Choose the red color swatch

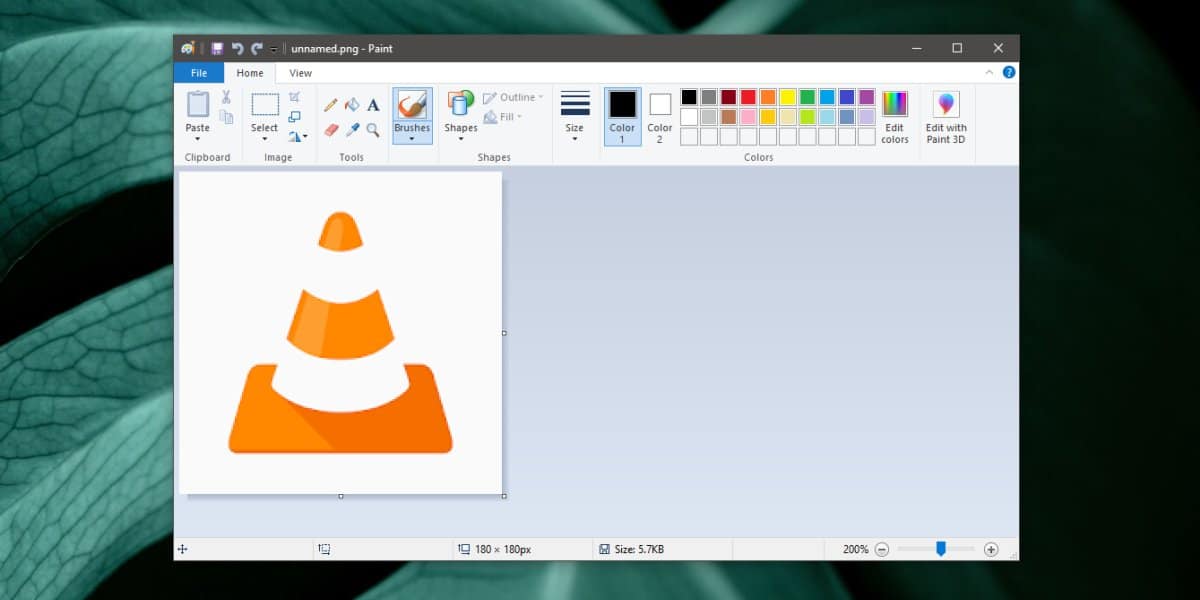pyautogui.click(x=748, y=97)
